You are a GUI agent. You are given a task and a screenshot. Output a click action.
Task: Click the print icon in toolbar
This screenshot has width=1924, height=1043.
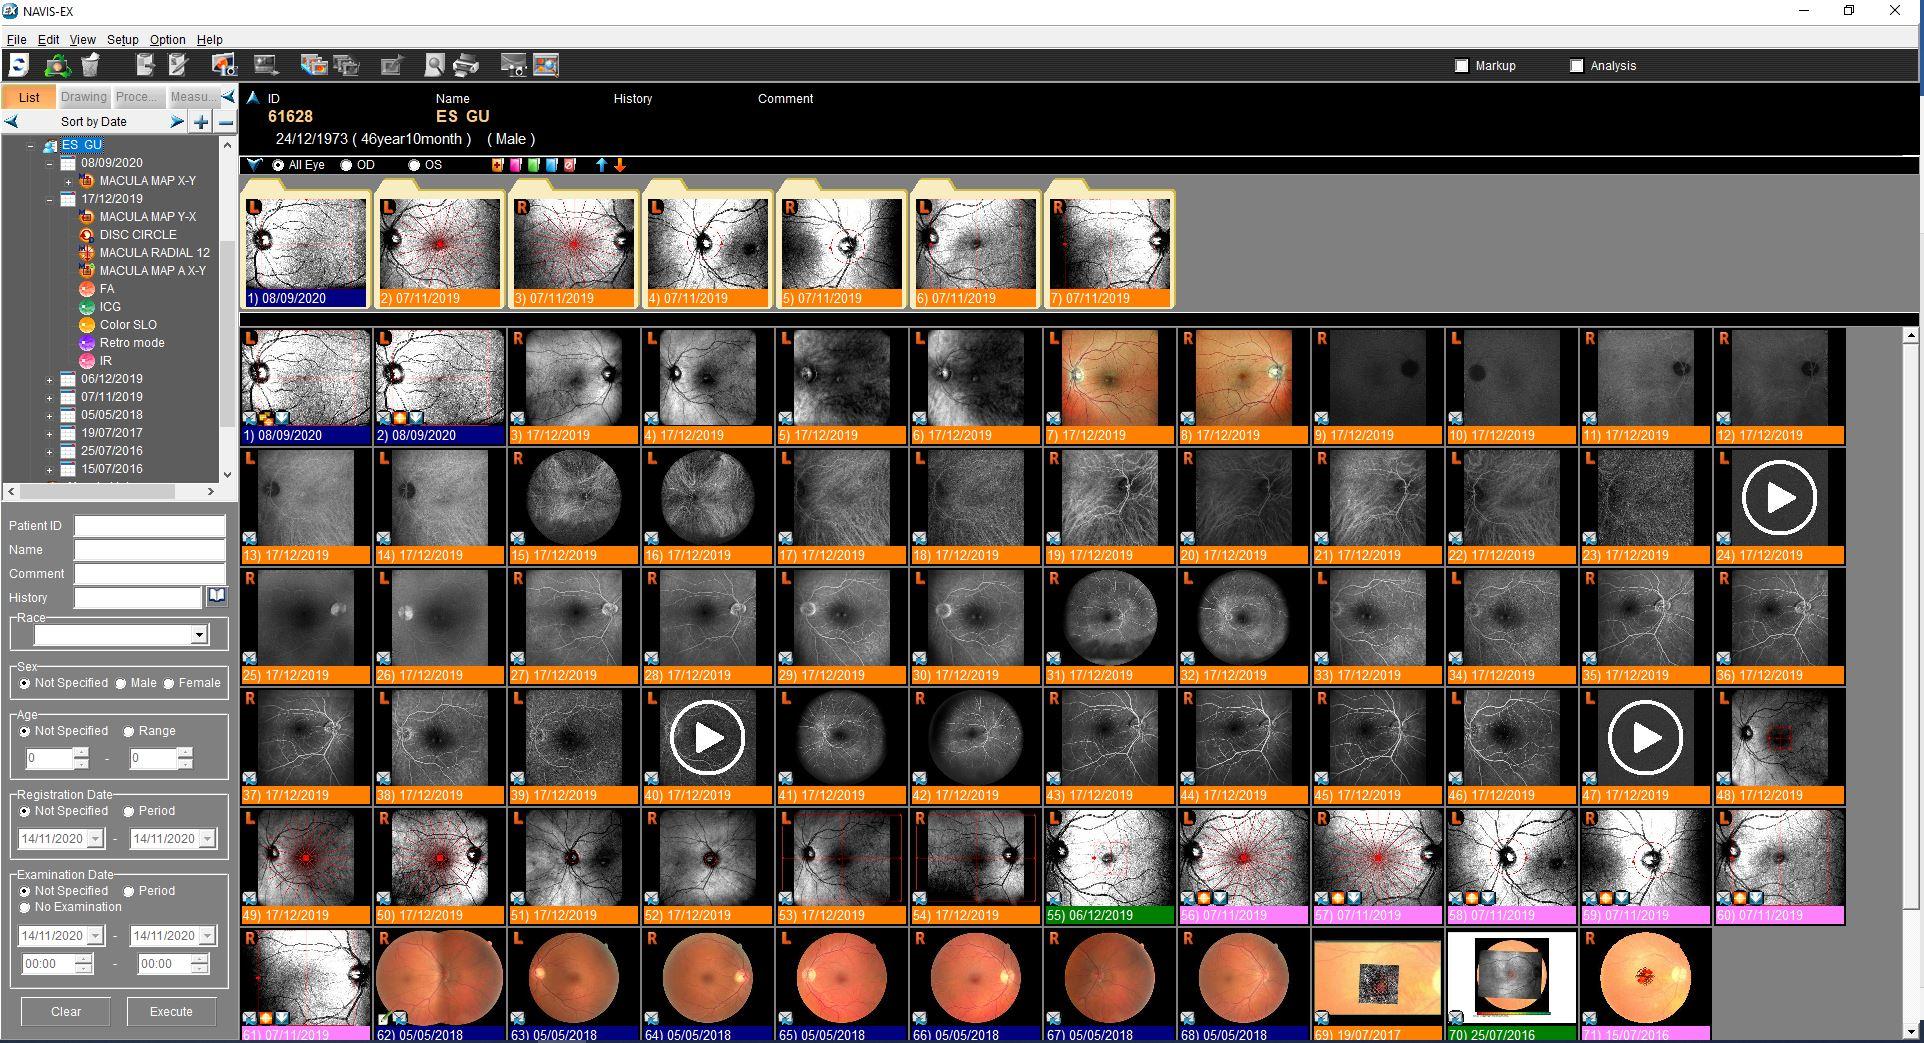tap(466, 66)
